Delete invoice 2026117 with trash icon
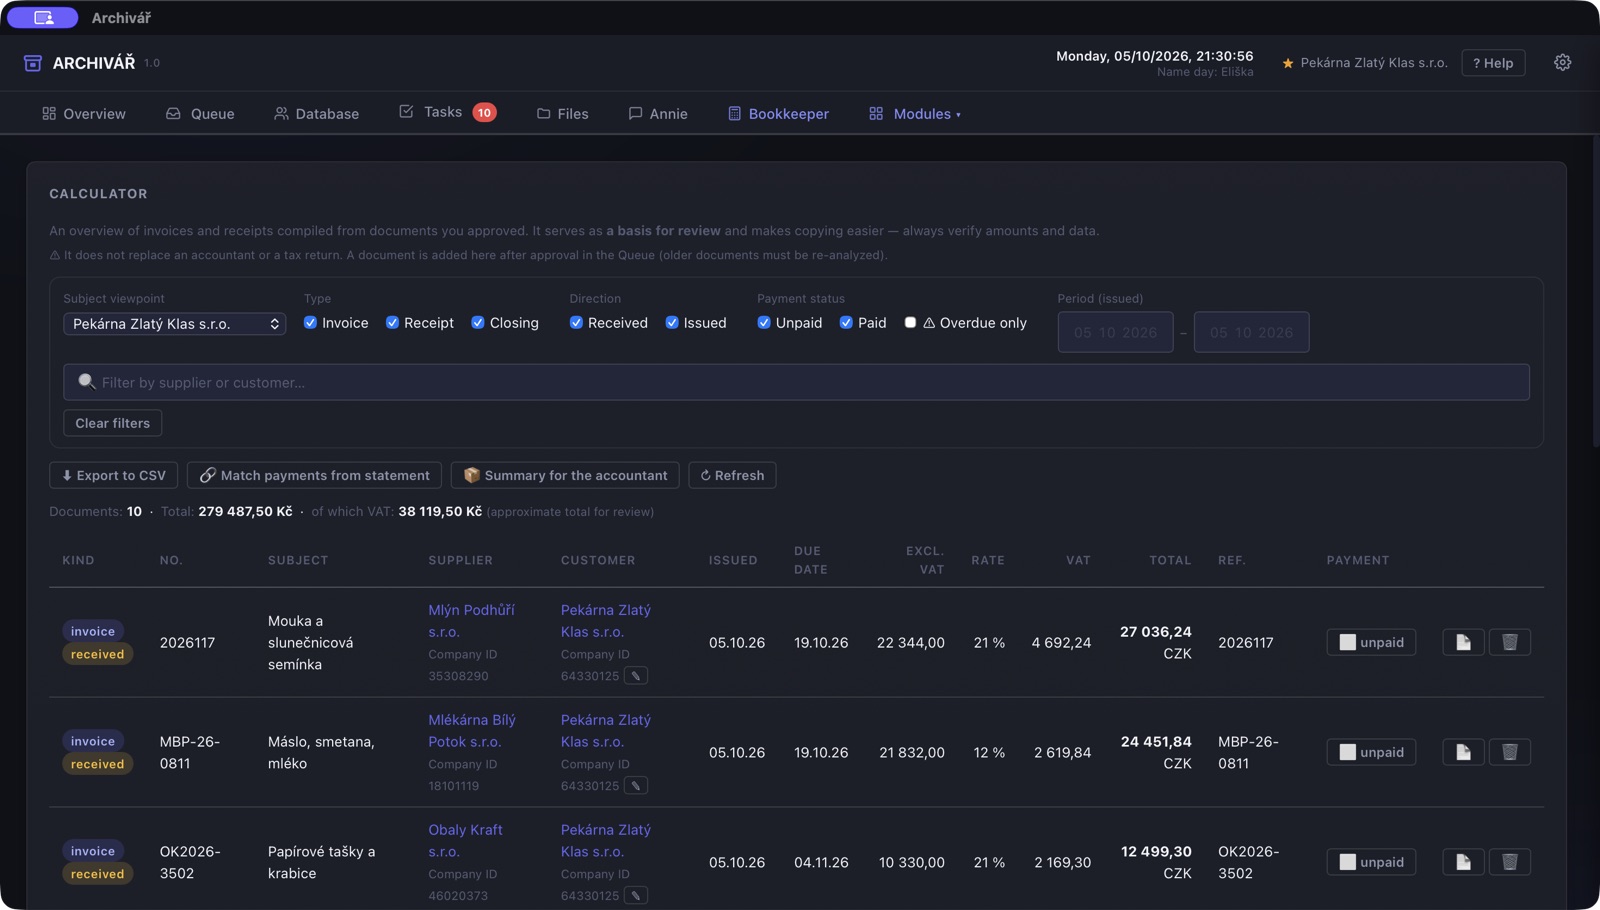 point(1510,642)
